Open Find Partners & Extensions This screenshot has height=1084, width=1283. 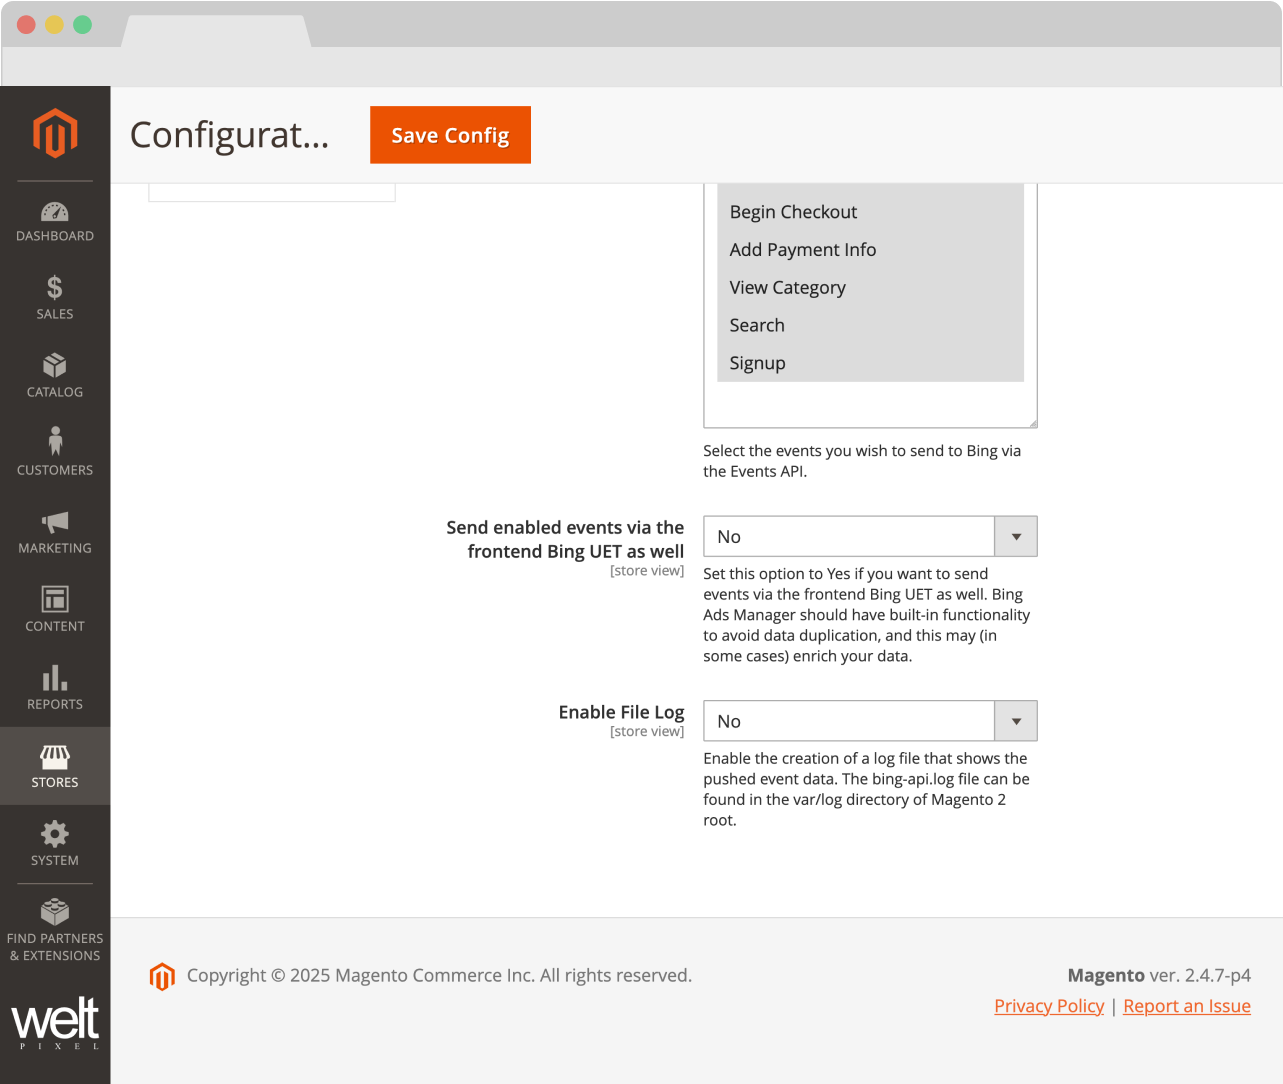[55, 925]
